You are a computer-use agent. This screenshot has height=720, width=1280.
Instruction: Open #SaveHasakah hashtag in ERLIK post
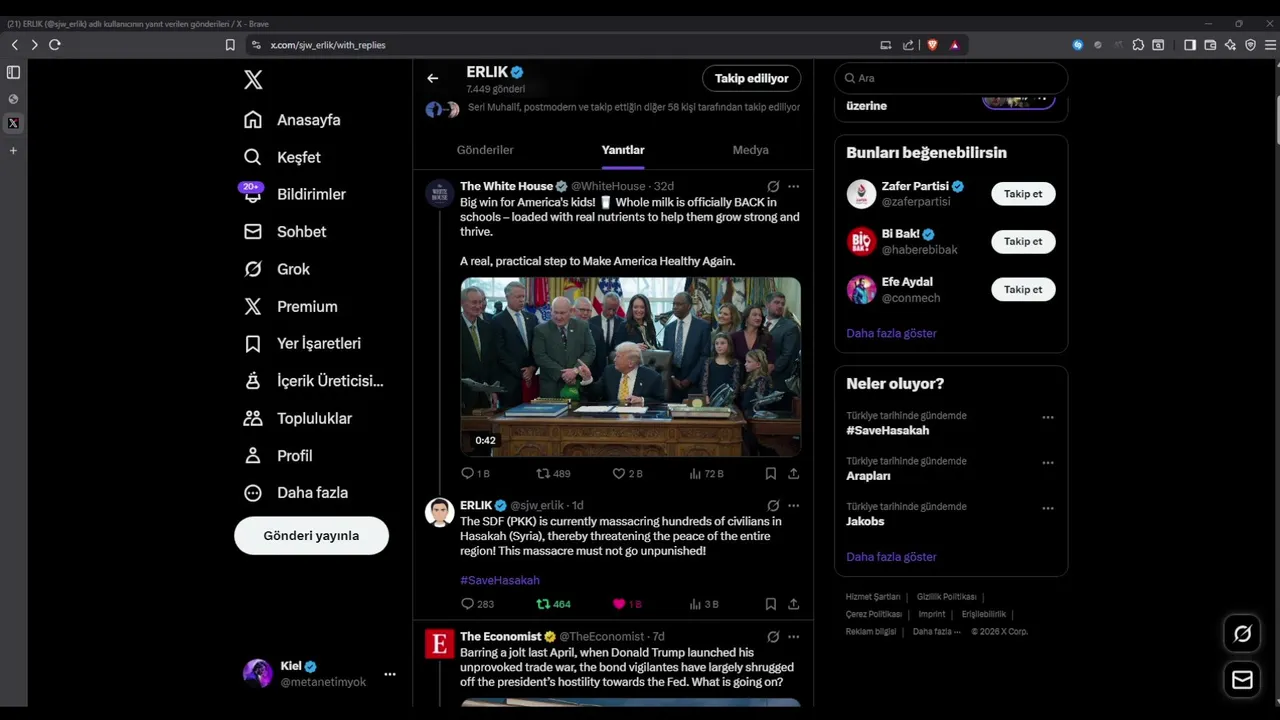pyautogui.click(x=500, y=580)
